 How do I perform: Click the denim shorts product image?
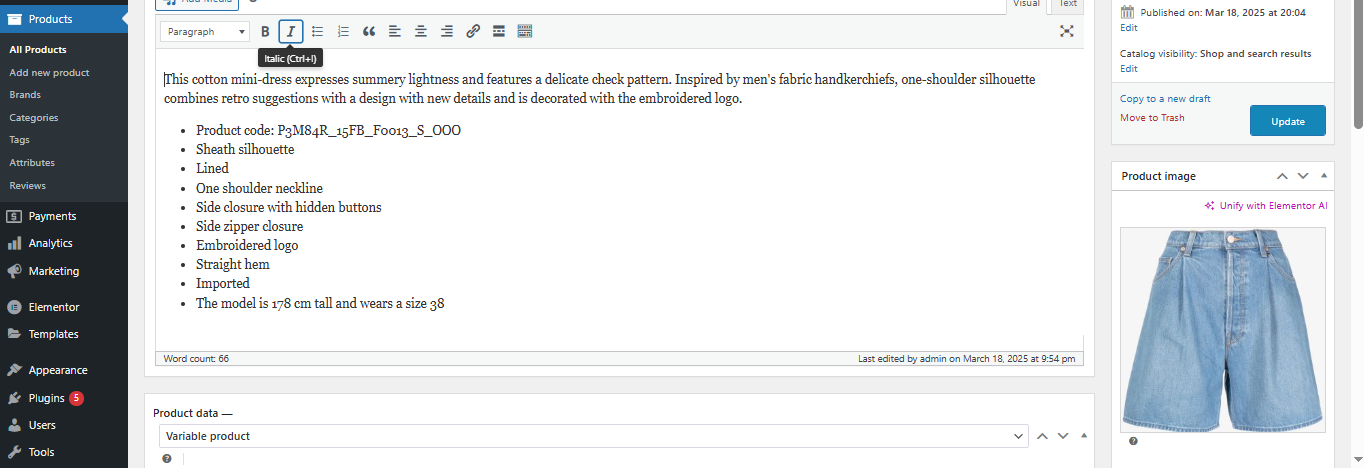pos(1222,329)
